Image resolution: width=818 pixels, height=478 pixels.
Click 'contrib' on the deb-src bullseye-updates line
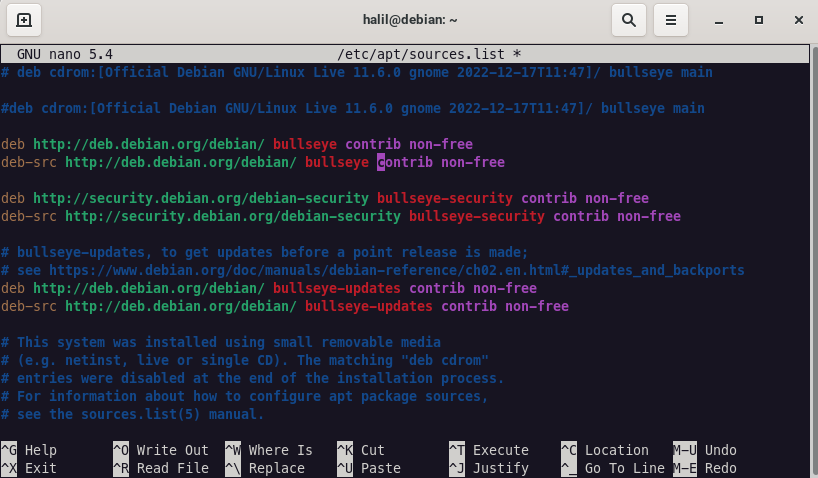coord(469,306)
